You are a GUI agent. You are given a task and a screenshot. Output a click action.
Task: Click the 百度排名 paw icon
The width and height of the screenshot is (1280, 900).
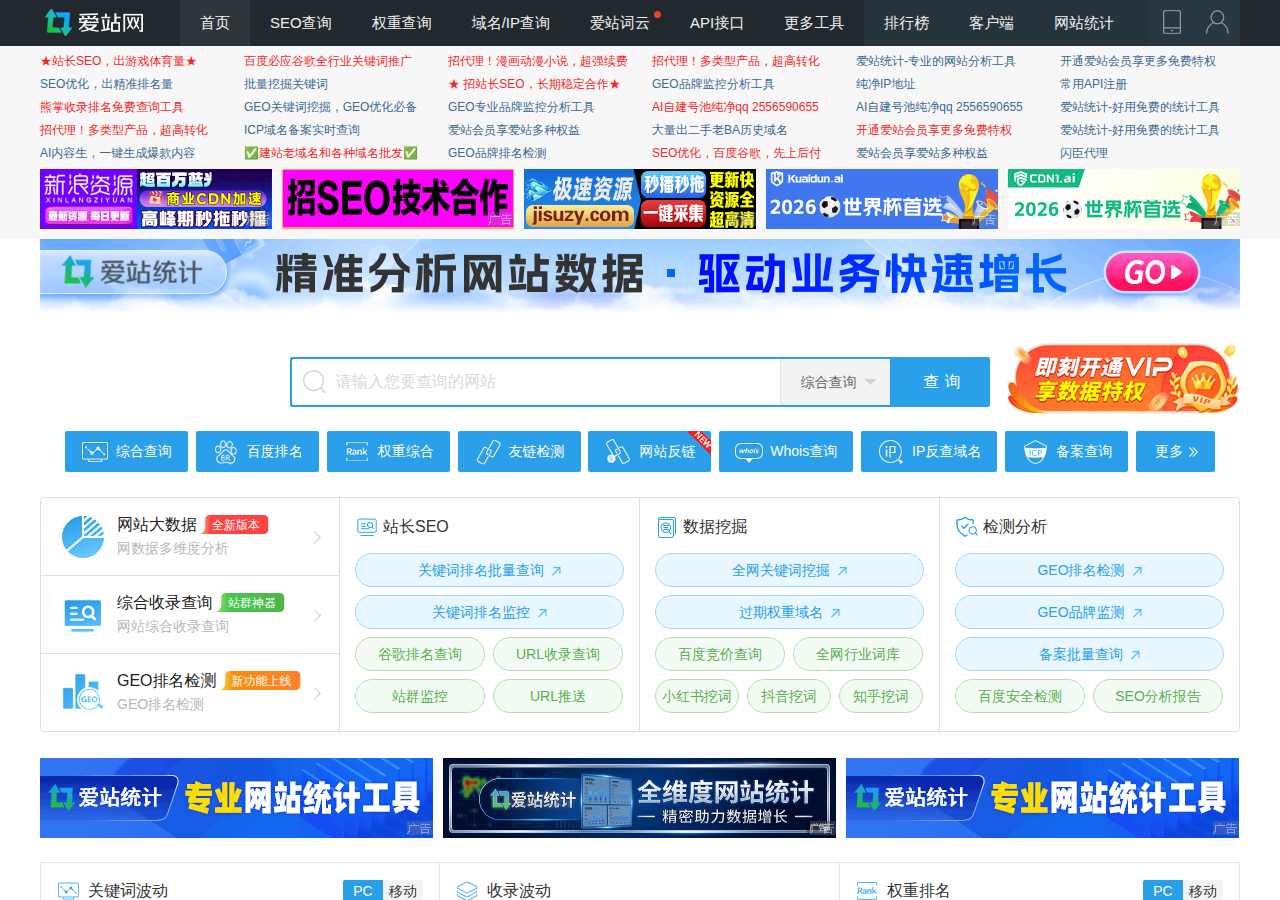pyautogui.click(x=225, y=452)
